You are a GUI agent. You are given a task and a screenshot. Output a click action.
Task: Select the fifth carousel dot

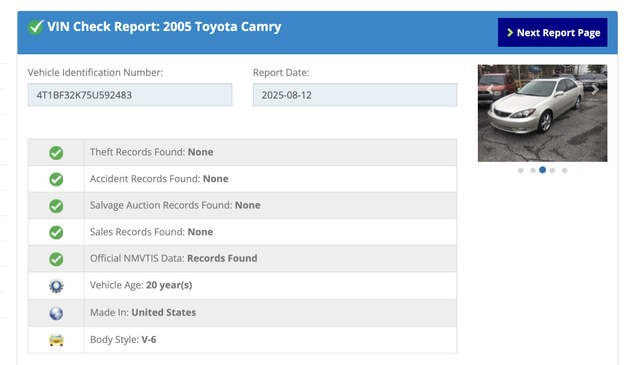point(564,170)
